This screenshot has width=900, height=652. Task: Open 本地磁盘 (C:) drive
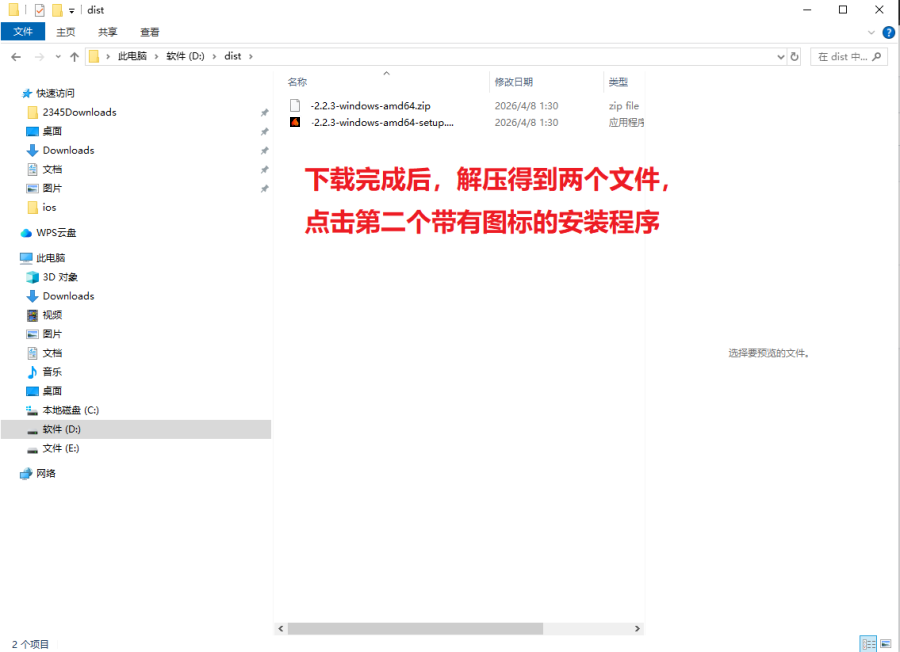[x=71, y=410]
